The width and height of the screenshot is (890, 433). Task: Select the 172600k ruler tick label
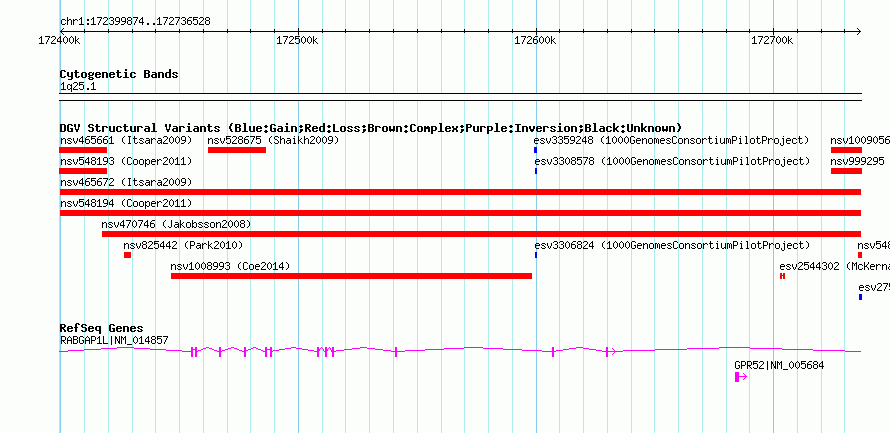click(535, 40)
